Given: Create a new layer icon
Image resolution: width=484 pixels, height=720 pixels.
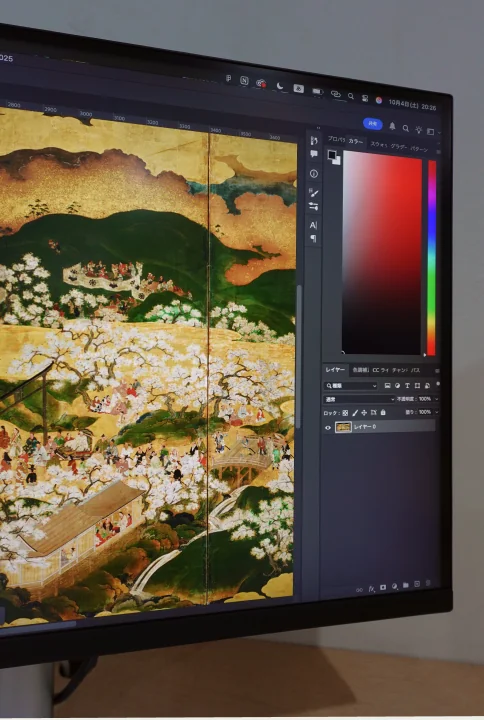Looking at the screenshot, I should pos(417,584).
